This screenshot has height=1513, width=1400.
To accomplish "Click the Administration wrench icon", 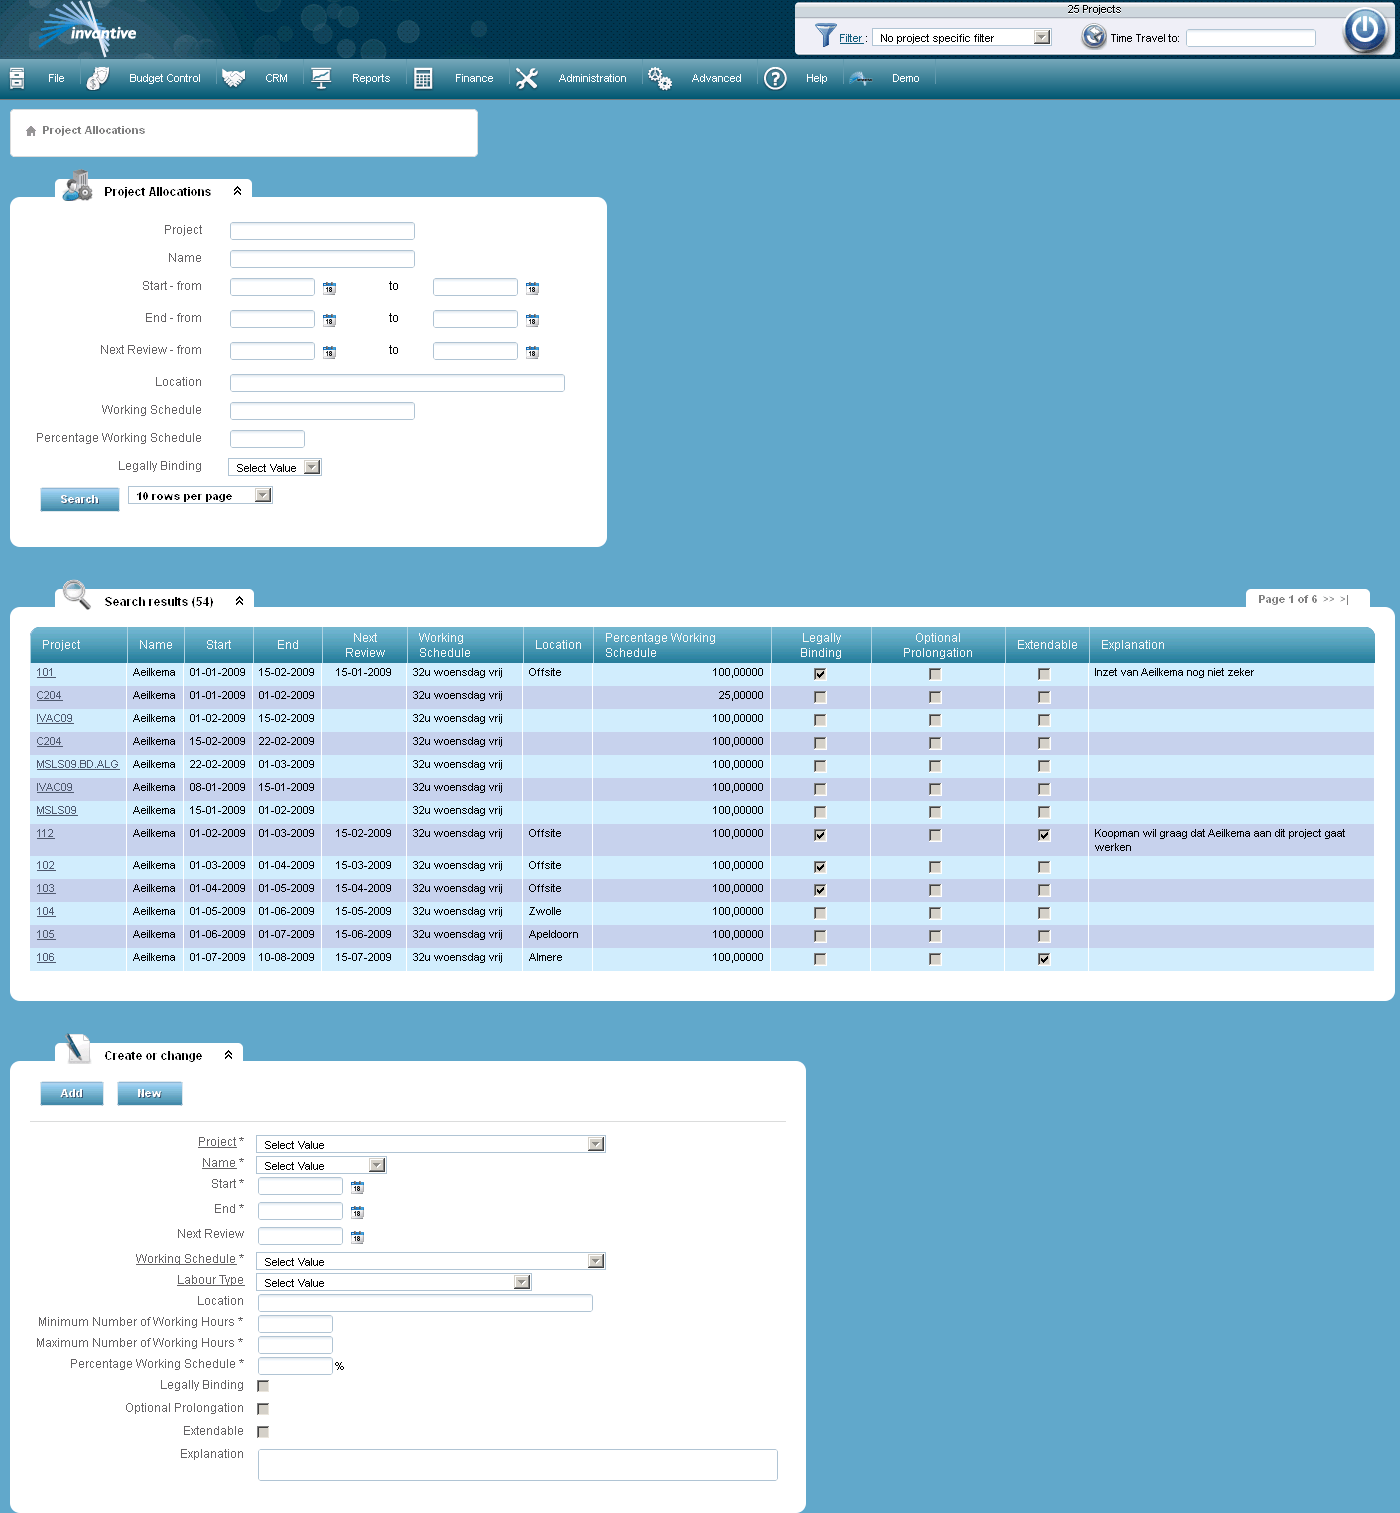I will pos(527,78).
